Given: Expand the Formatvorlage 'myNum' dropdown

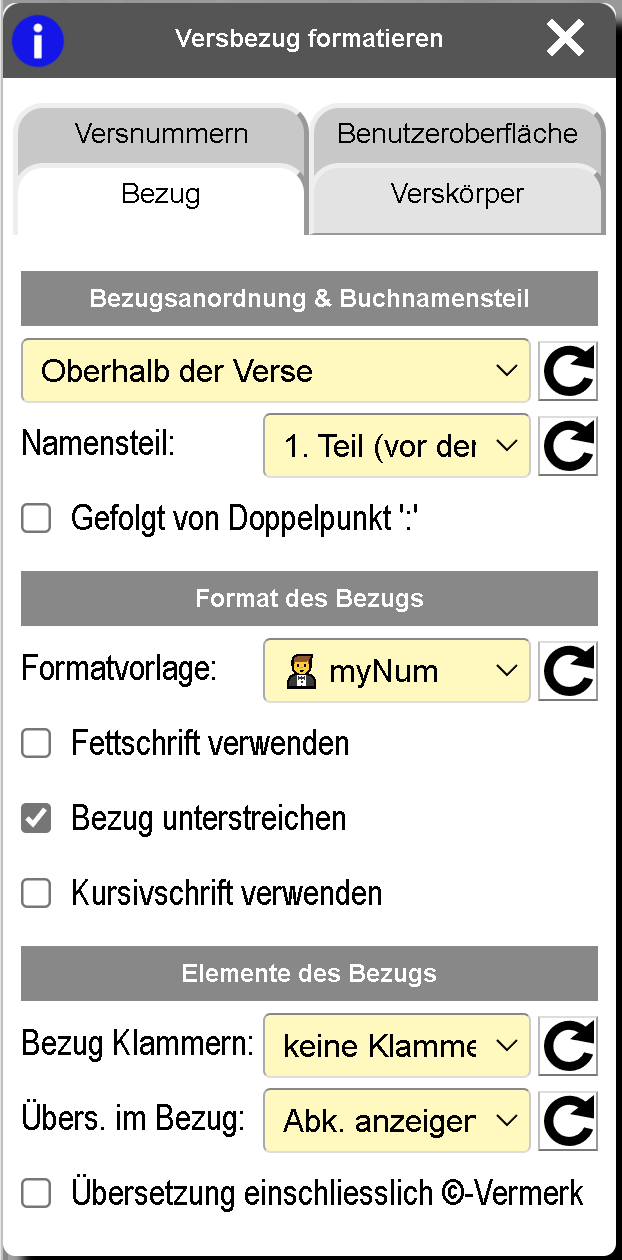Looking at the screenshot, I should pyautogui.click(x=396, y=671).
